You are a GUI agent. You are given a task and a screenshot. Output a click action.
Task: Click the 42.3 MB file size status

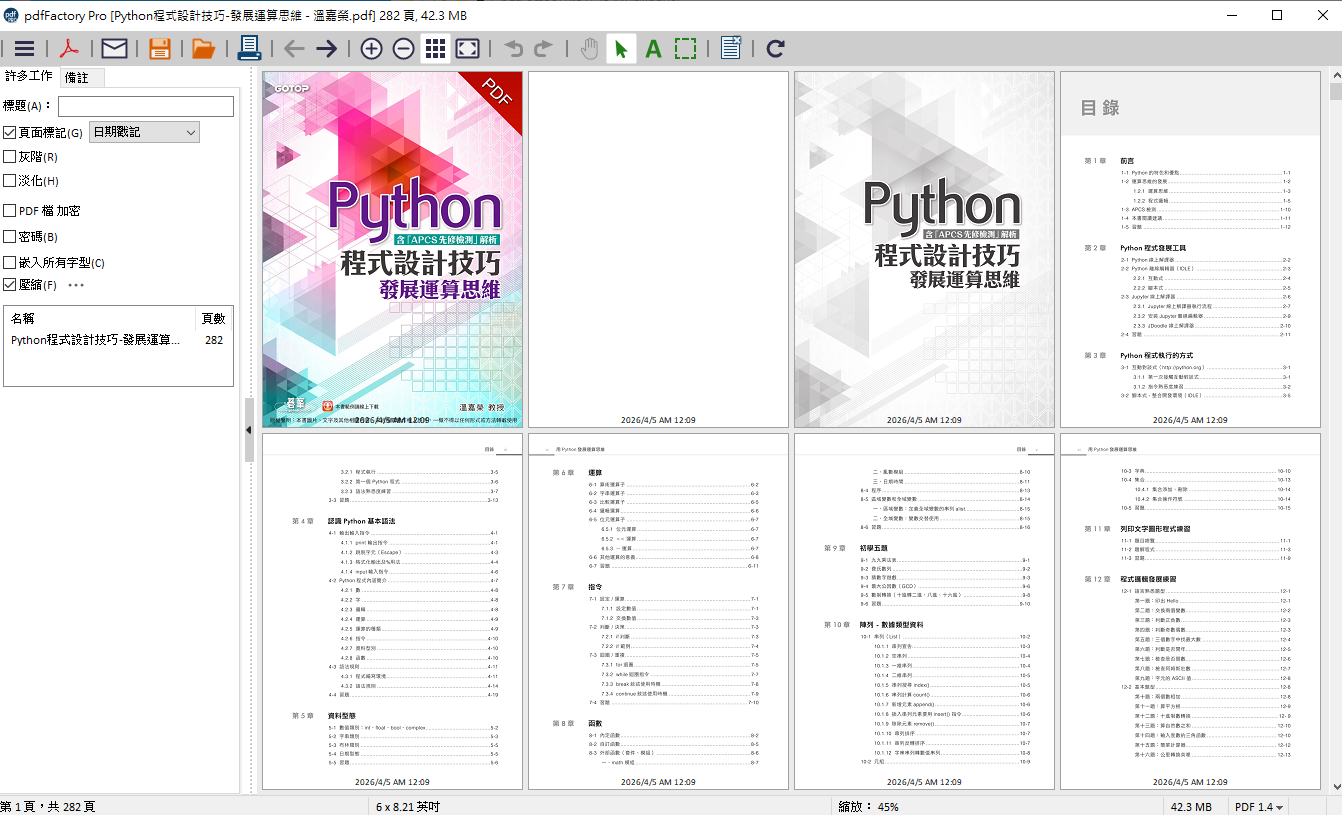[1190, 807]
